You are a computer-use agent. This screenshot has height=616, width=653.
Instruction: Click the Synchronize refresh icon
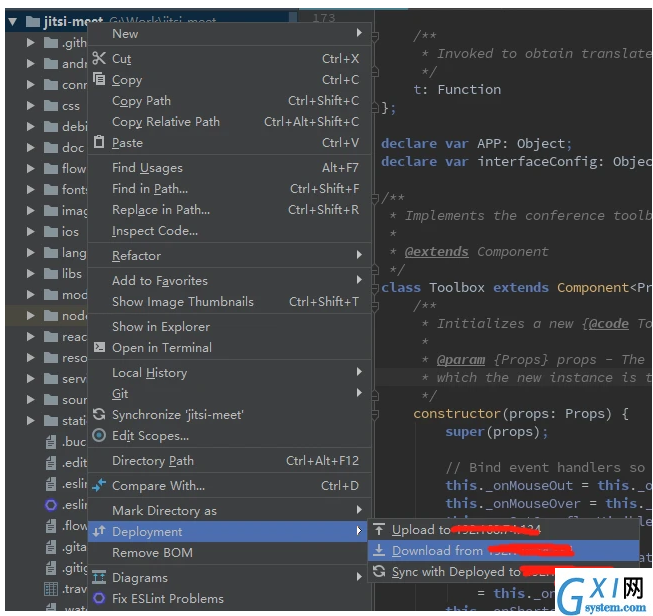(99, 414)
